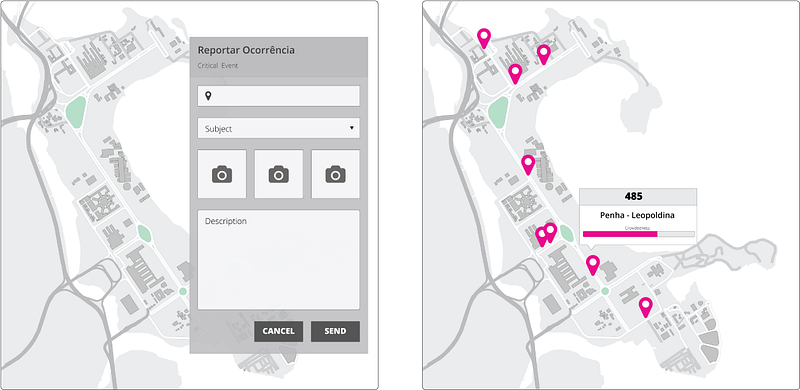Click the CANCEL button
The image size is (800, 390).
coord(279,331)
